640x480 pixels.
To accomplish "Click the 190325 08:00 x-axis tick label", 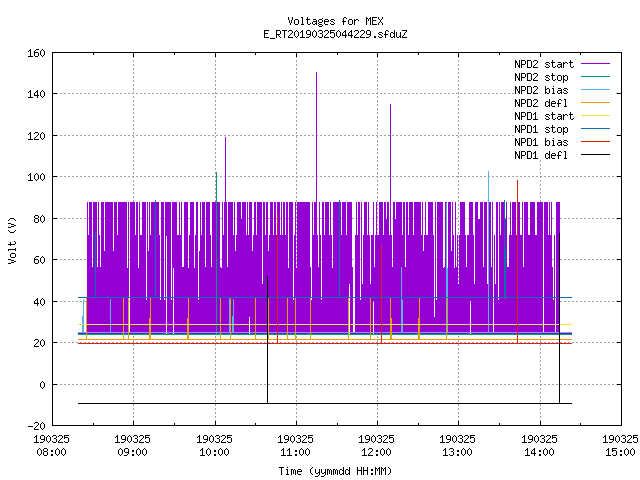I will pyautogui.click(x=51, y=445).
